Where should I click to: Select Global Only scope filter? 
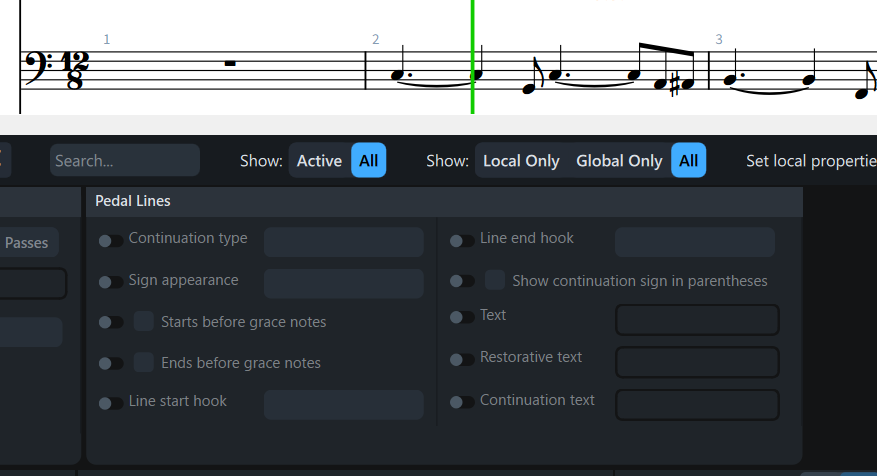619,161
